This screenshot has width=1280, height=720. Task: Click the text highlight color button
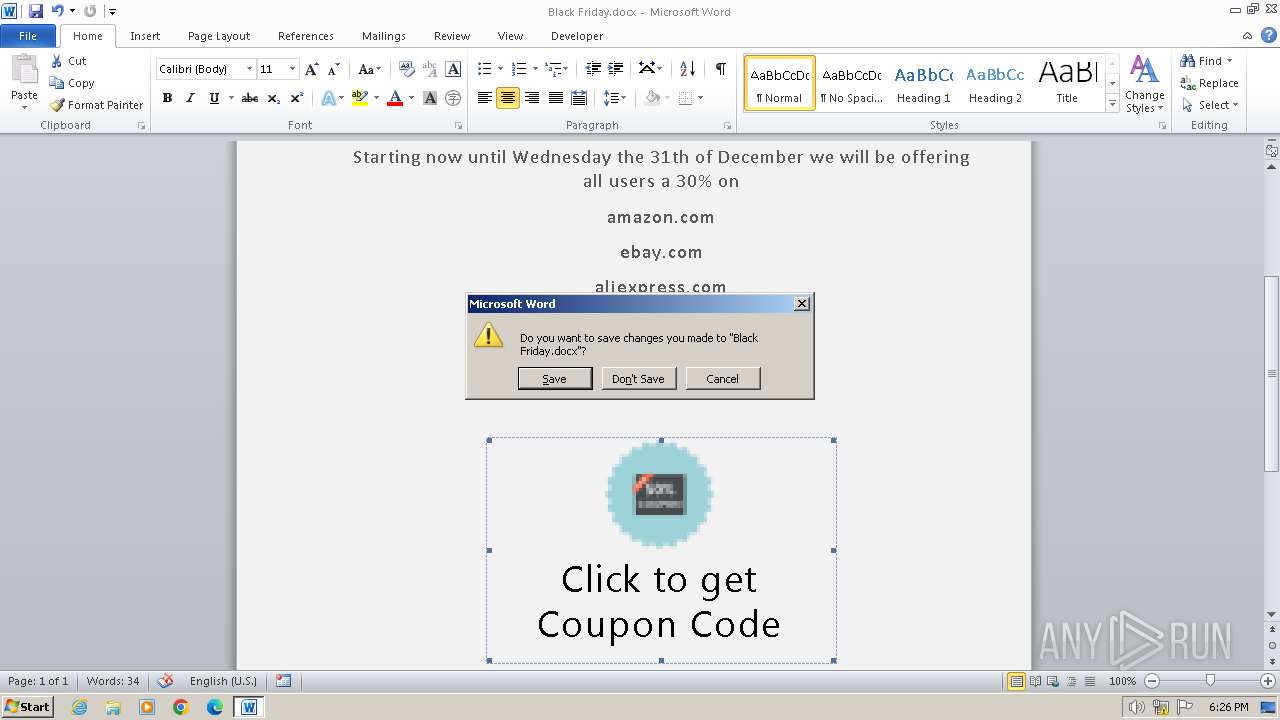[360, 98]
